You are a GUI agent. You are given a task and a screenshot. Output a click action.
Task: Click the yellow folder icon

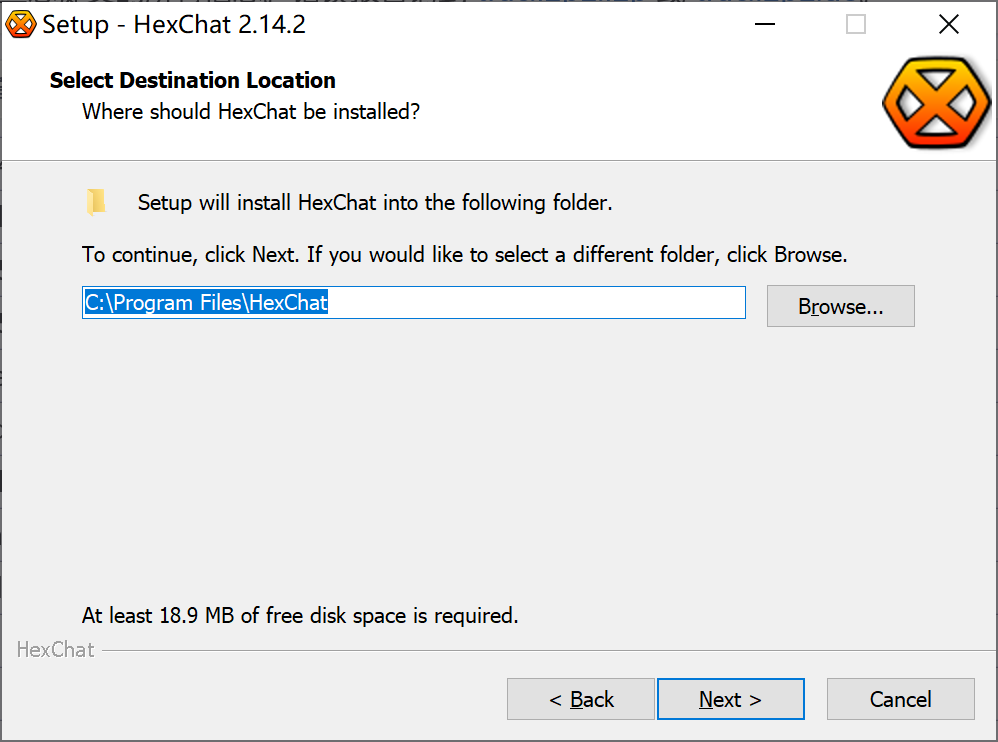click(x=97, y=202)
